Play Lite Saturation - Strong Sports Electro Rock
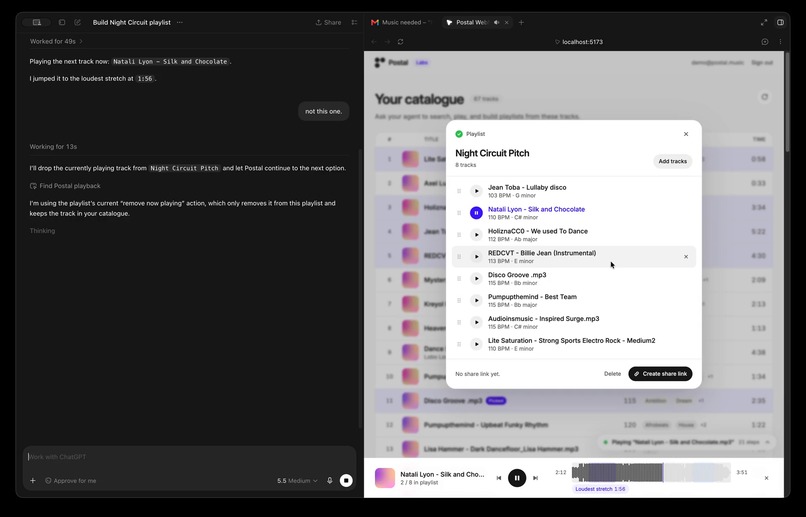The image size is (806, 517). click(477, 344)
